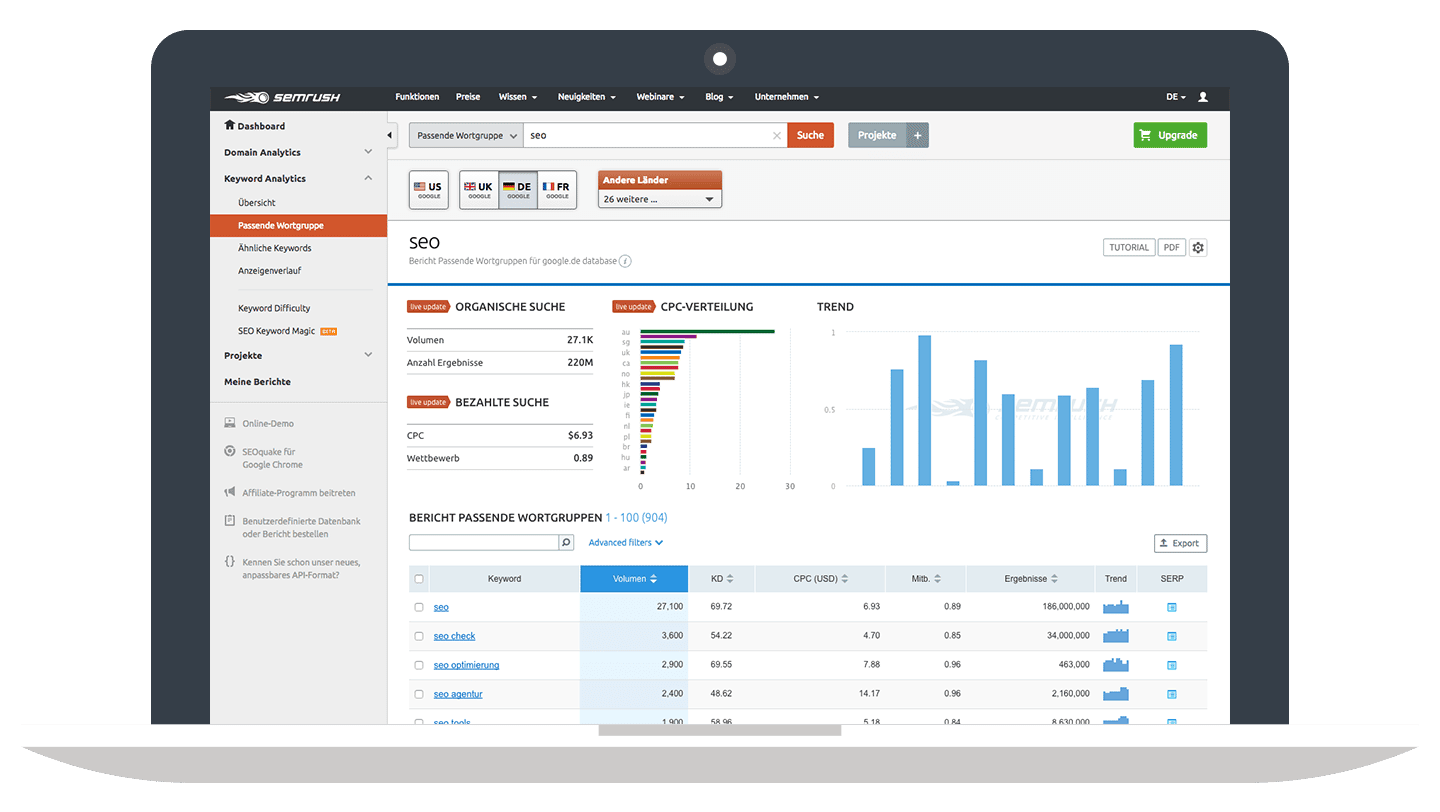Open the user account icon
The image size is (1440, 812).
pos(1203,97)
